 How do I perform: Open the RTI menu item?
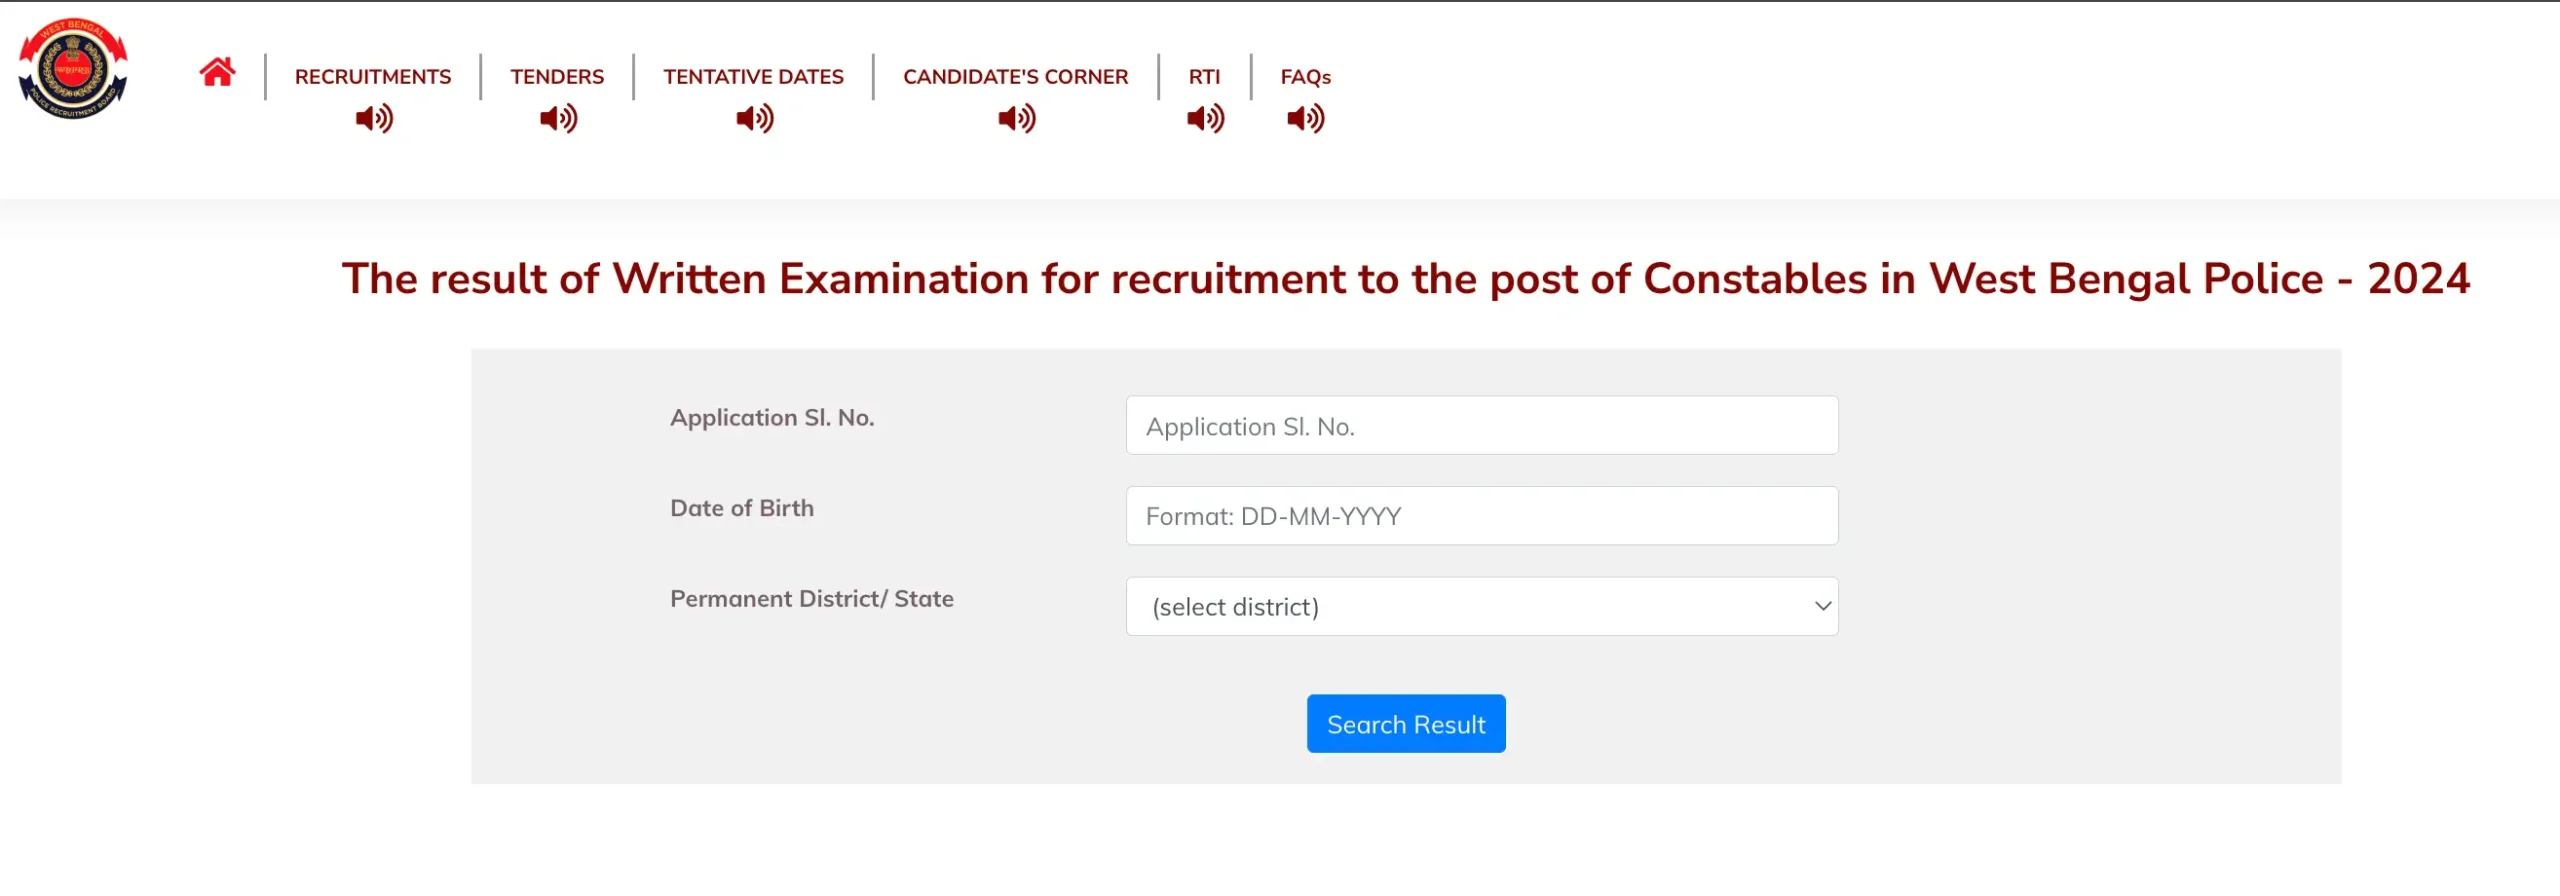(x=1204, y=77)
